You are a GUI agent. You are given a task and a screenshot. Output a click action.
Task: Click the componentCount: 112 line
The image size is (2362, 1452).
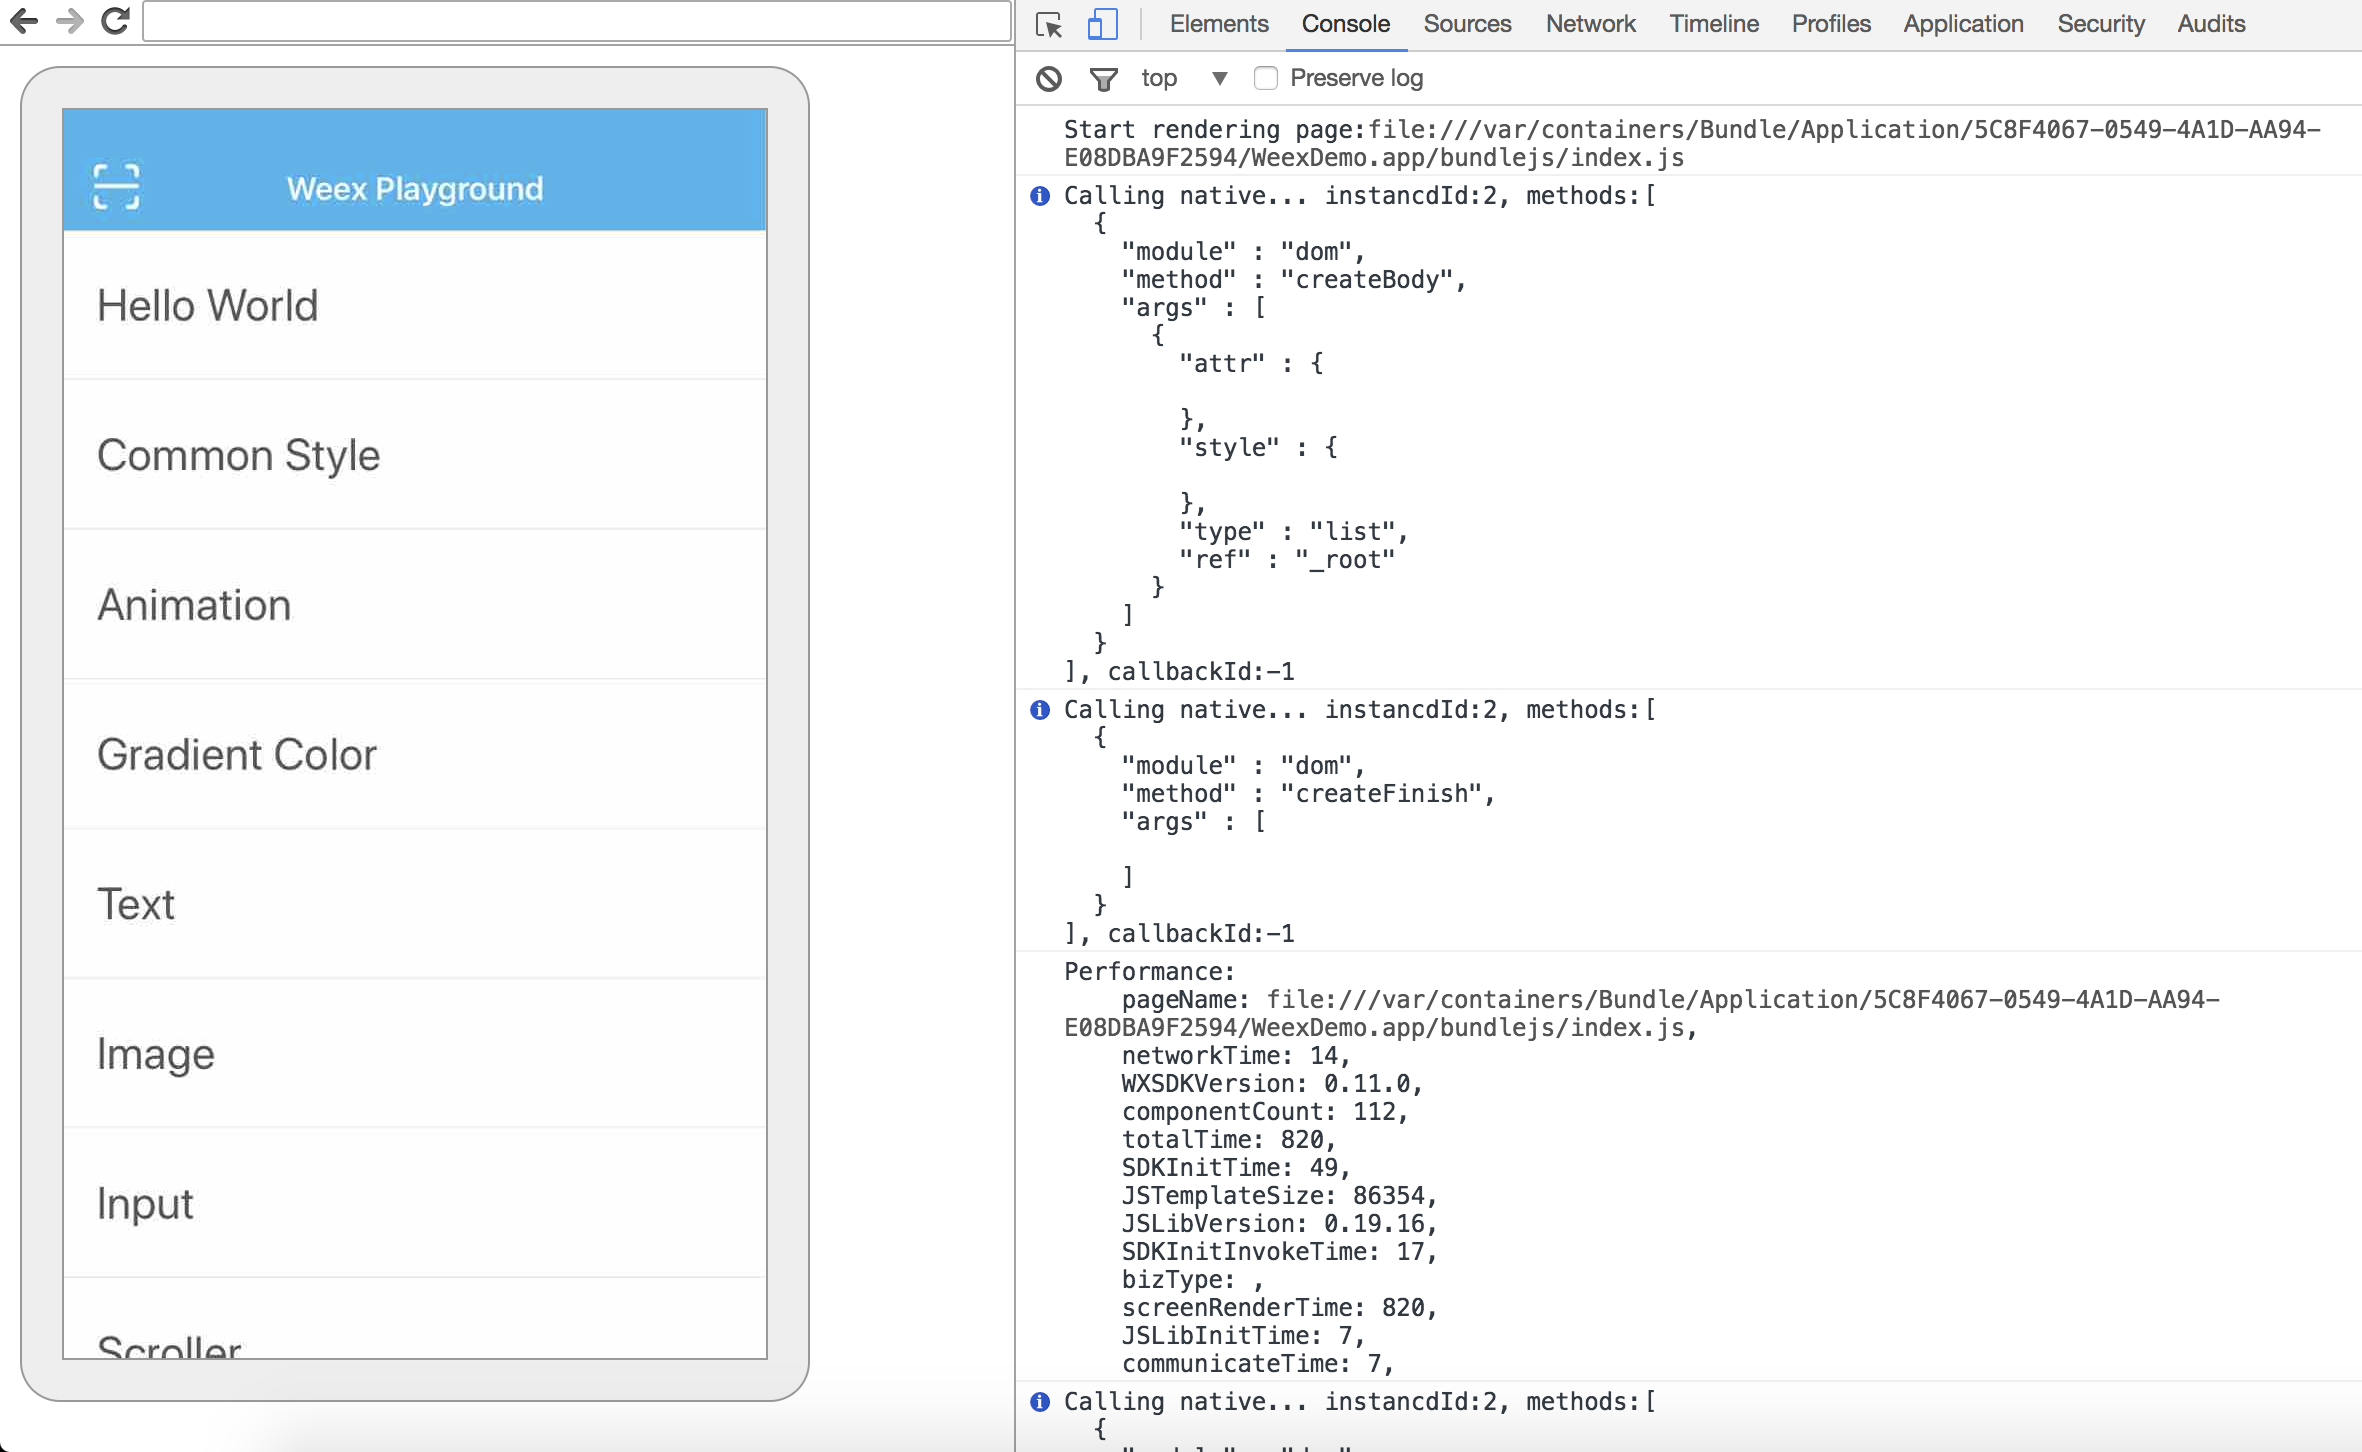coord(1265,1112)
